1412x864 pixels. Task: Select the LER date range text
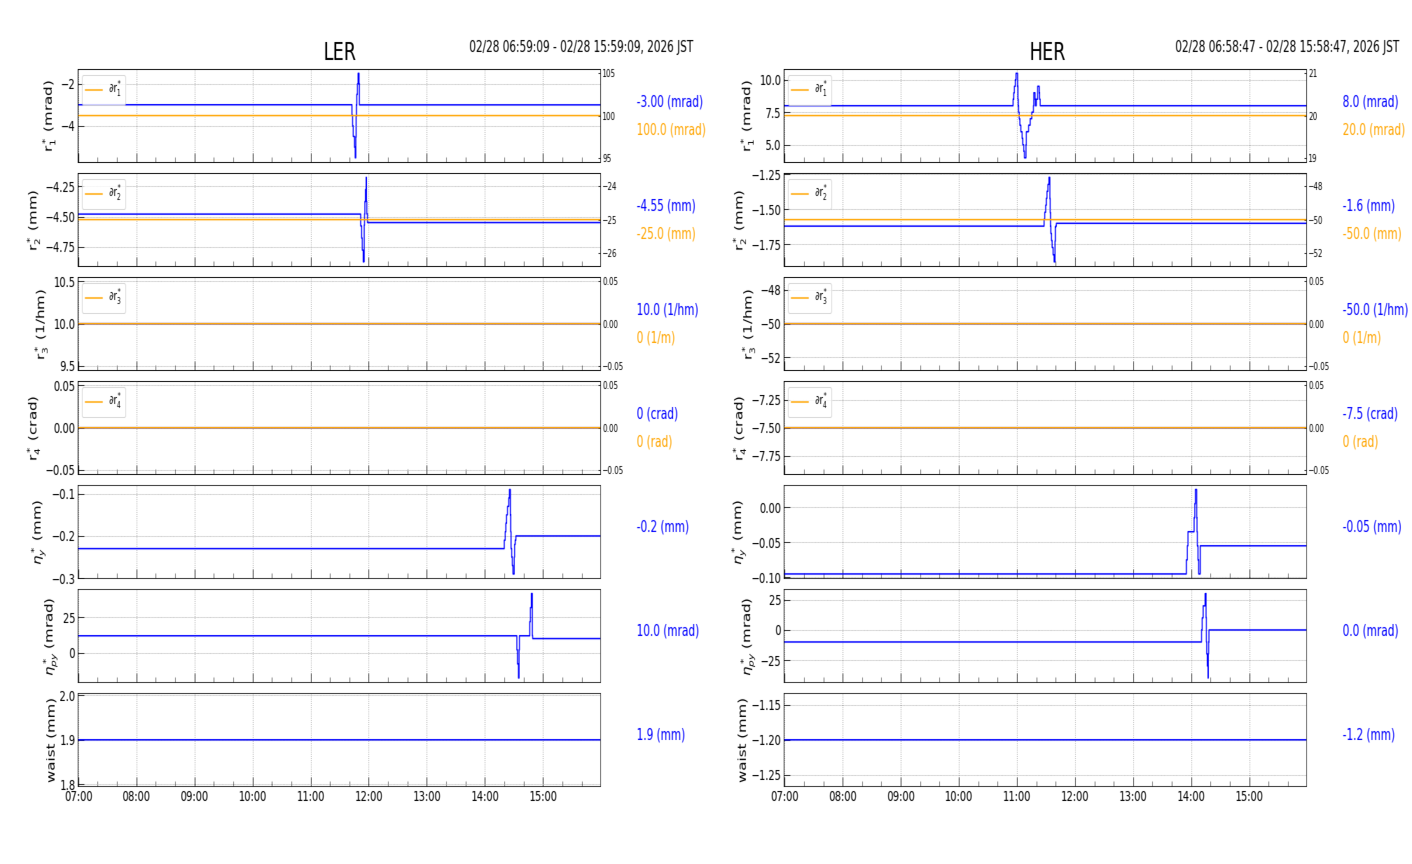(581, 47)
